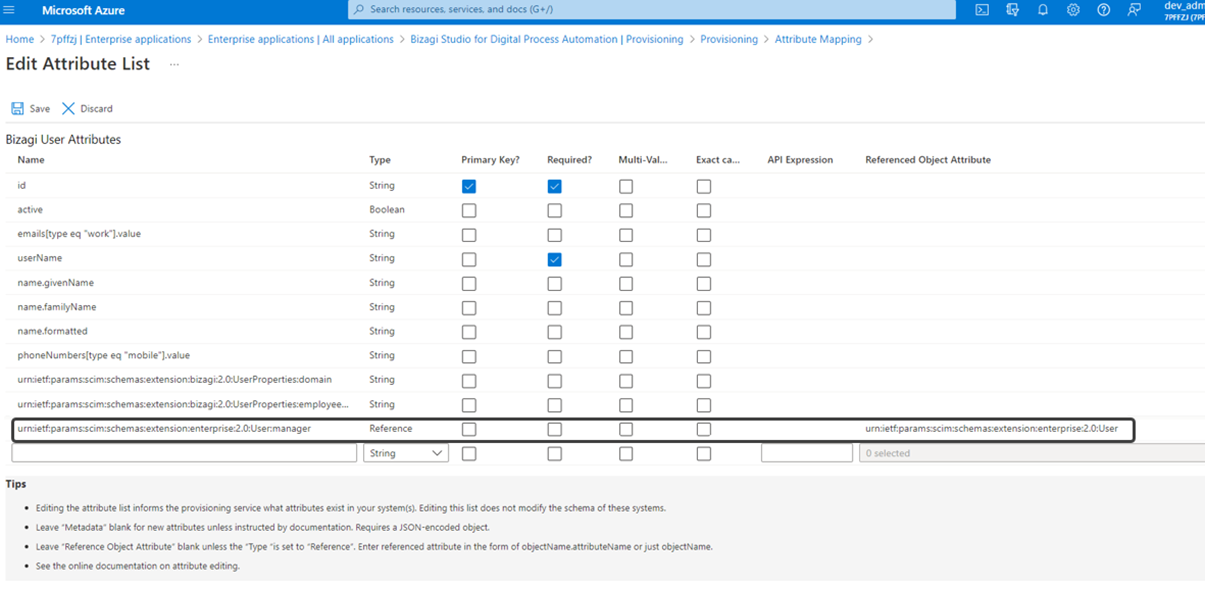Navigate to the Attribute Mapping breadcrumb
Image resolution: width=1205 pixels, height=589 pixels.
[817, 39]
